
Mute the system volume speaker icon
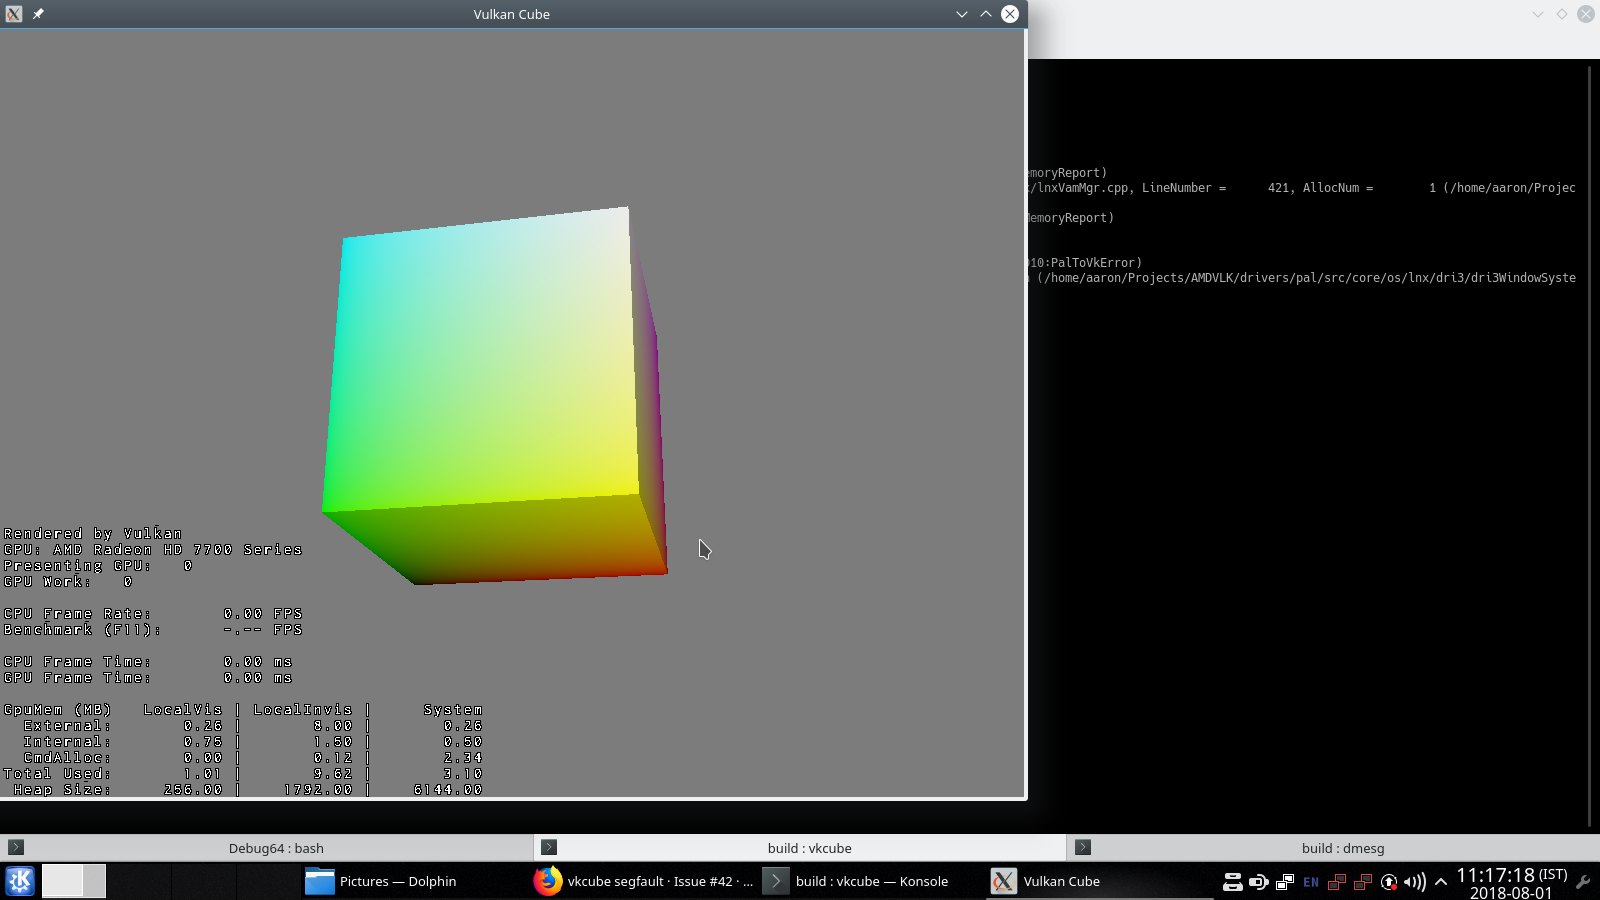click(1412, 882)
